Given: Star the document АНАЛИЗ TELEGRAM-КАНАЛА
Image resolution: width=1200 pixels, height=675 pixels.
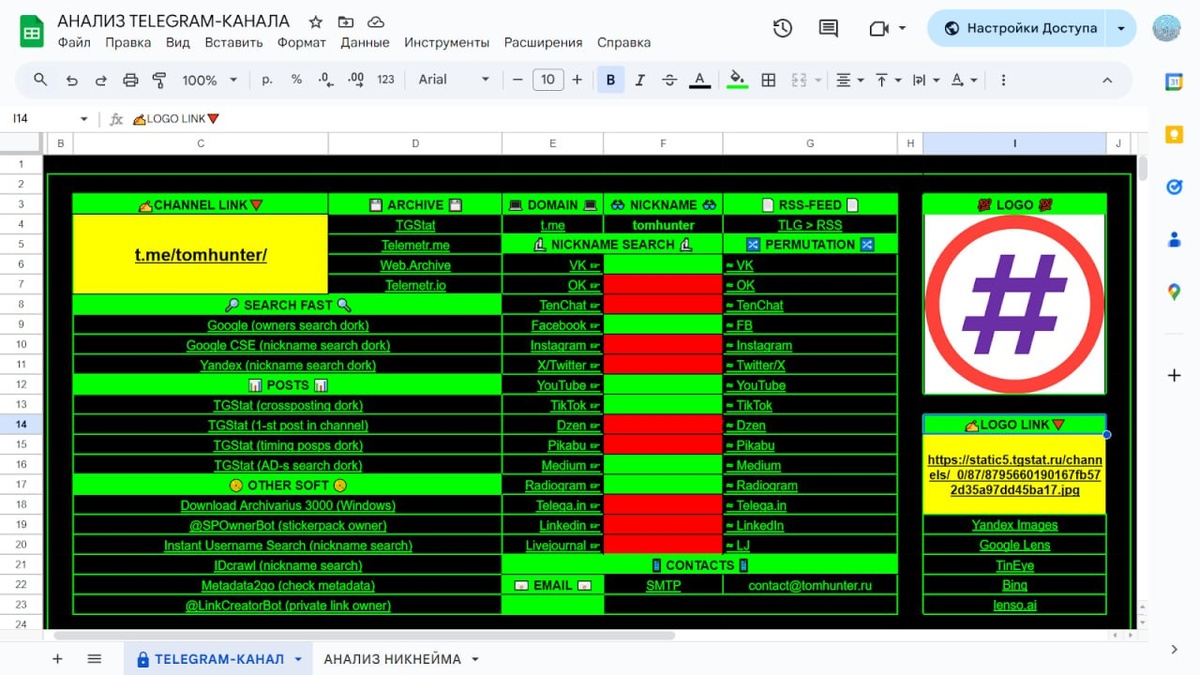Looking at the screenshot, I should point(316,21).
